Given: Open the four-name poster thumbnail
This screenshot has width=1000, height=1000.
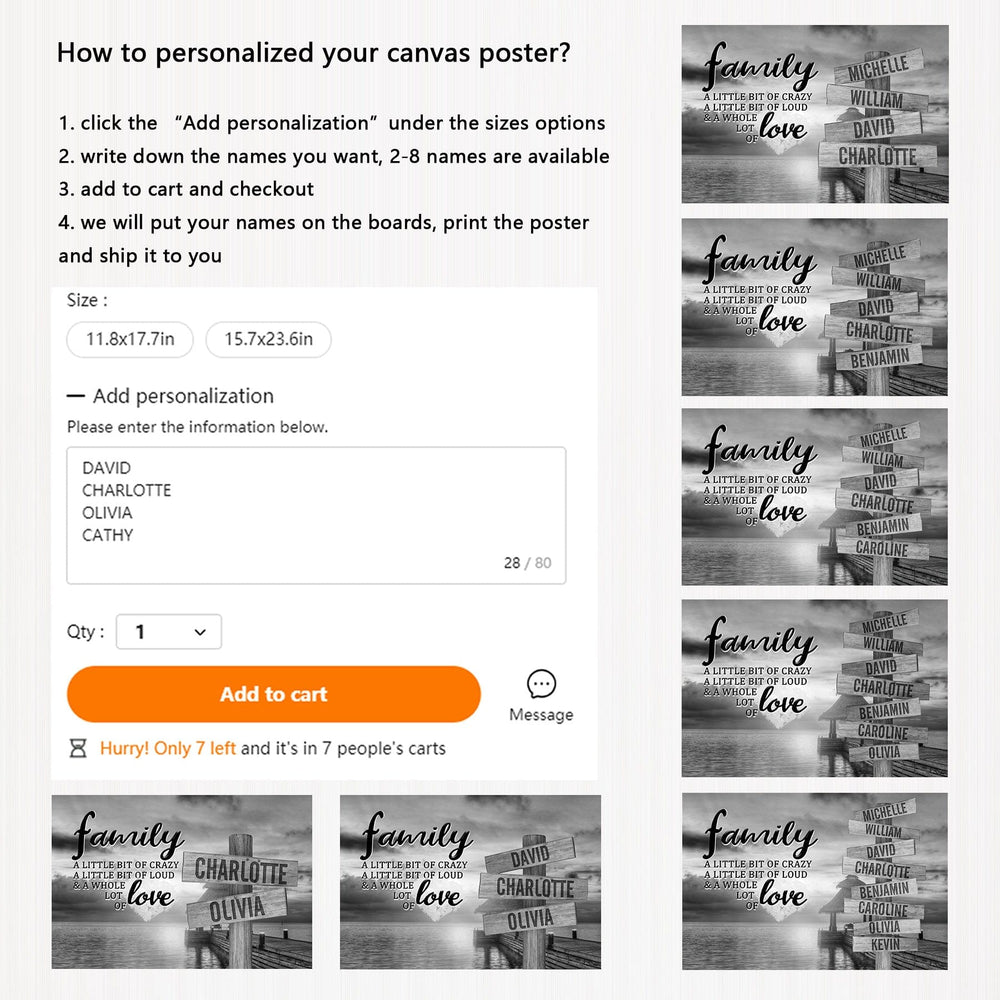Looking at the screenshot, I should [x=814, y=114].
